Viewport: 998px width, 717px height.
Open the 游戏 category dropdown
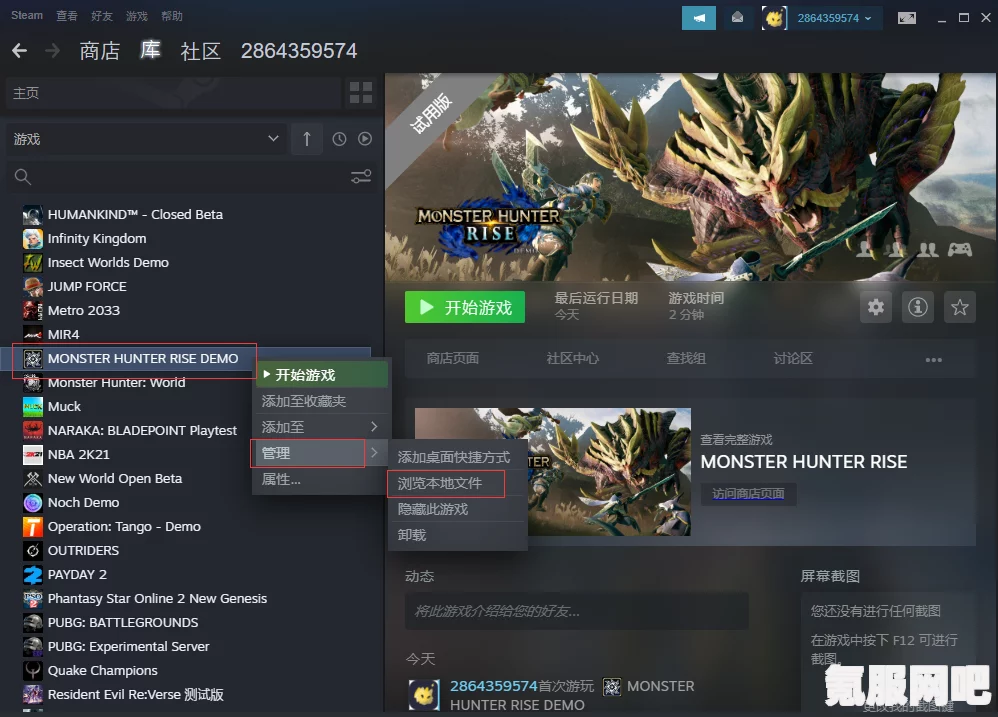click(x=145, y=139)
